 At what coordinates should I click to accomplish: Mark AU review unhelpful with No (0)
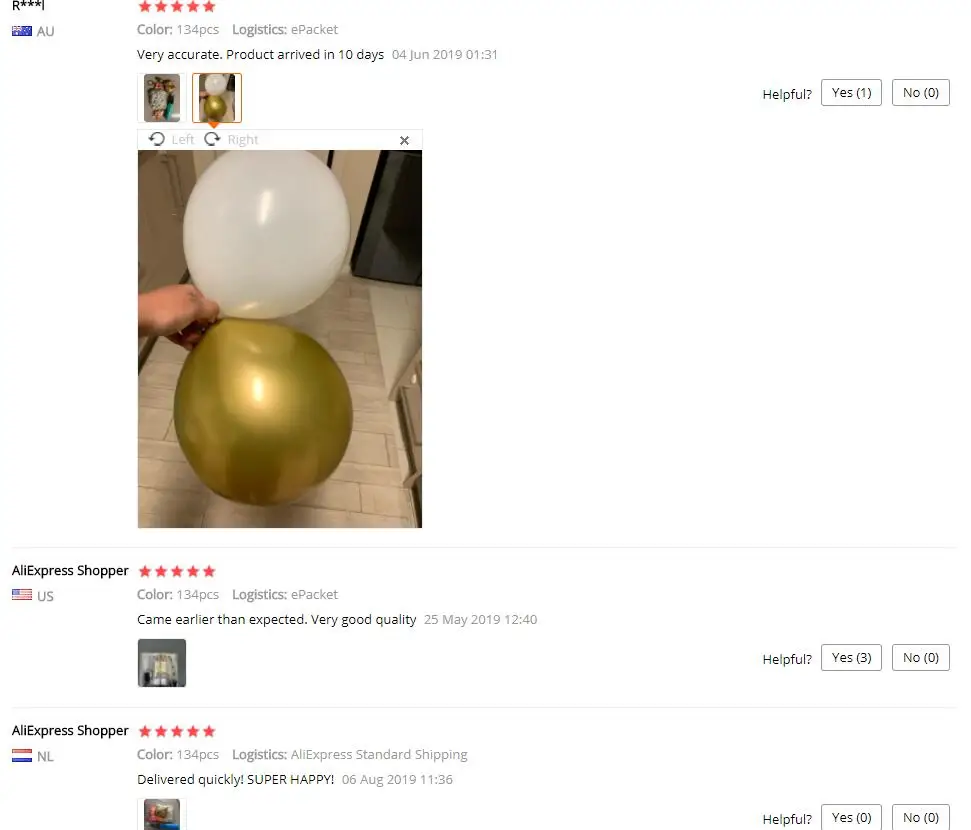tap(920, 93)
